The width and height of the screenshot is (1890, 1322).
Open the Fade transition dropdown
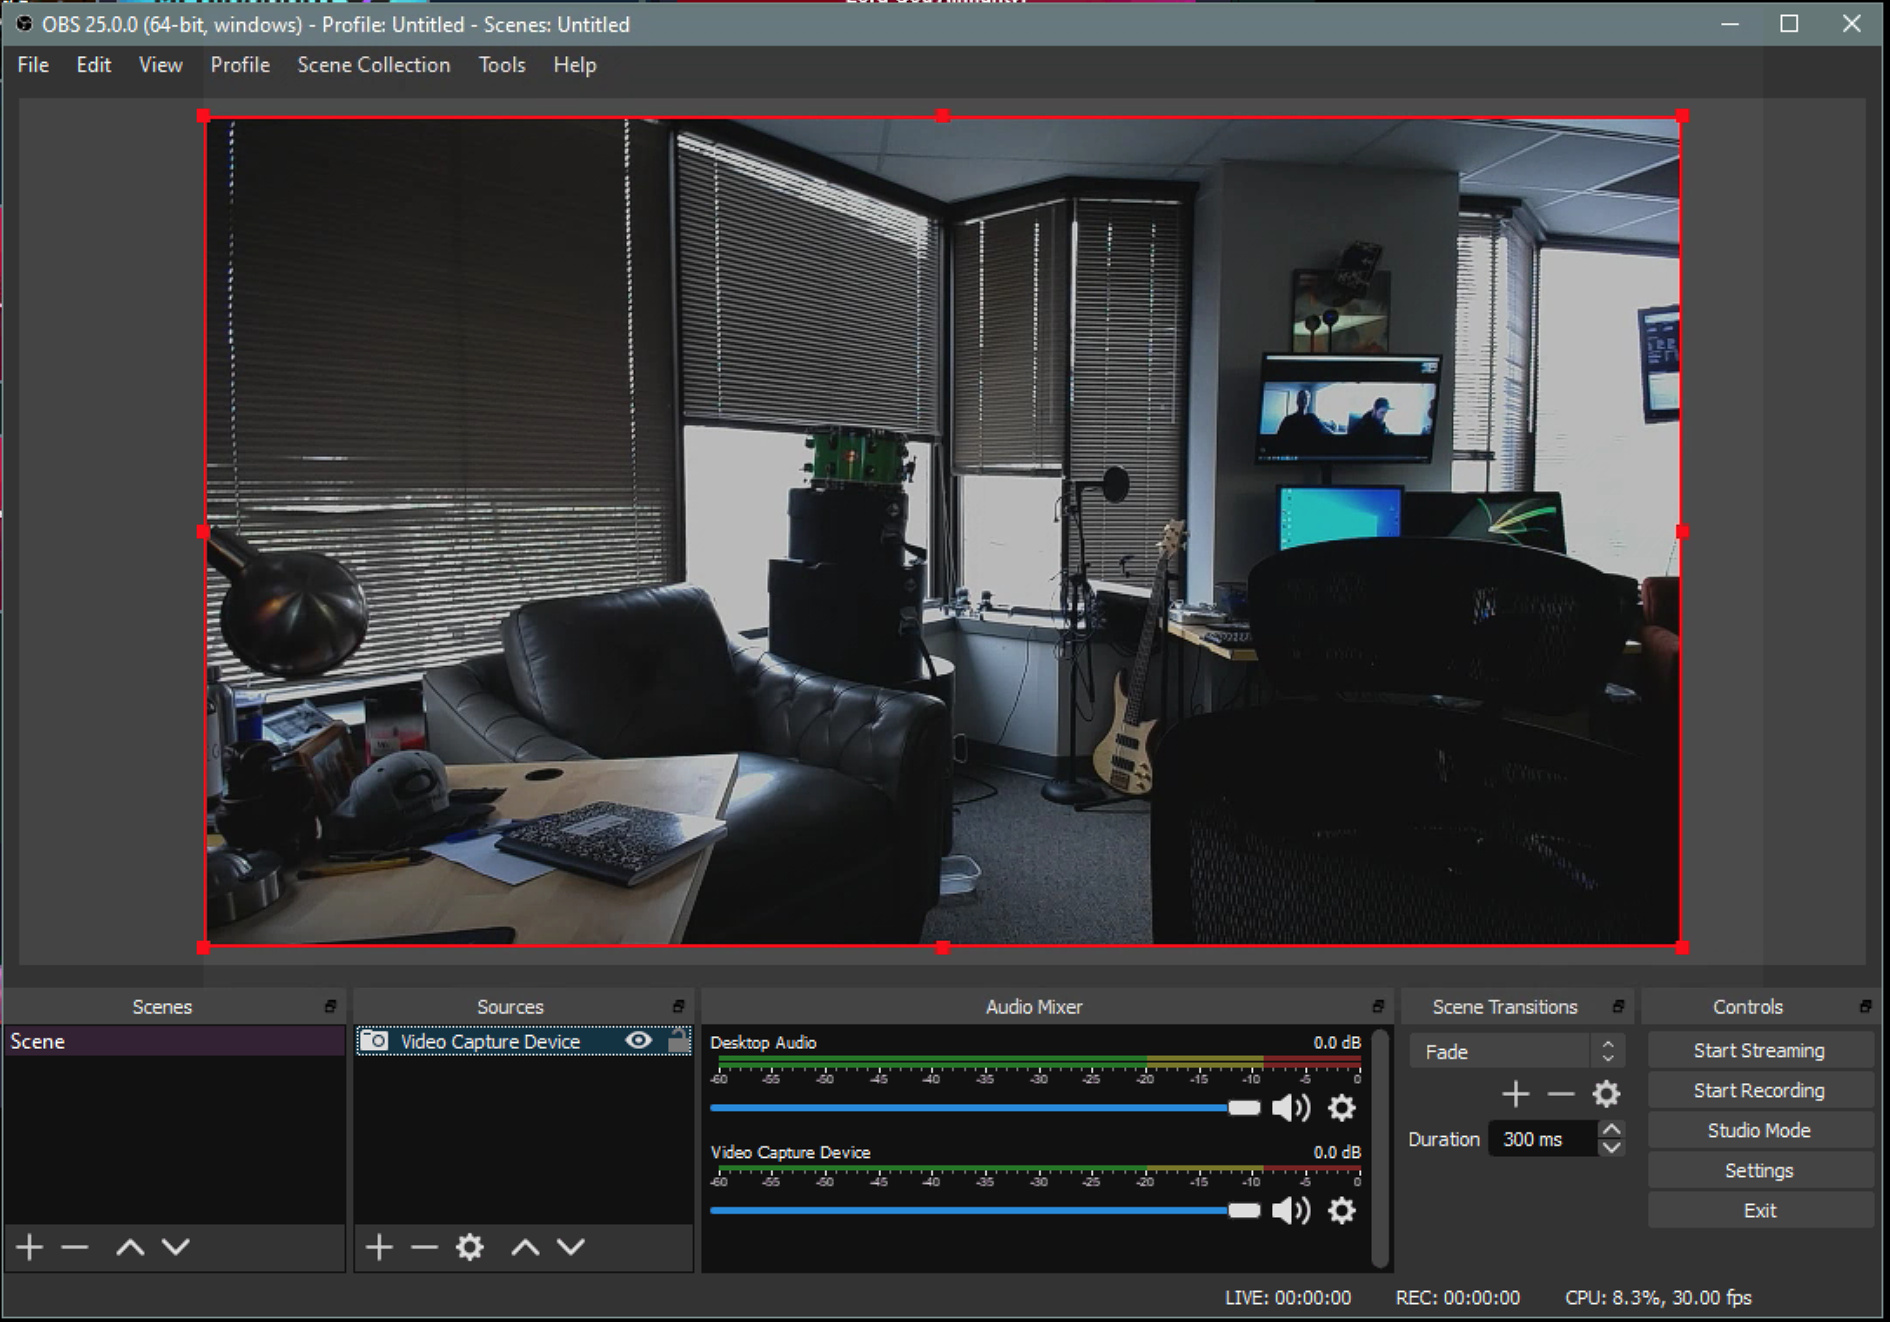pos(1515,1052)
